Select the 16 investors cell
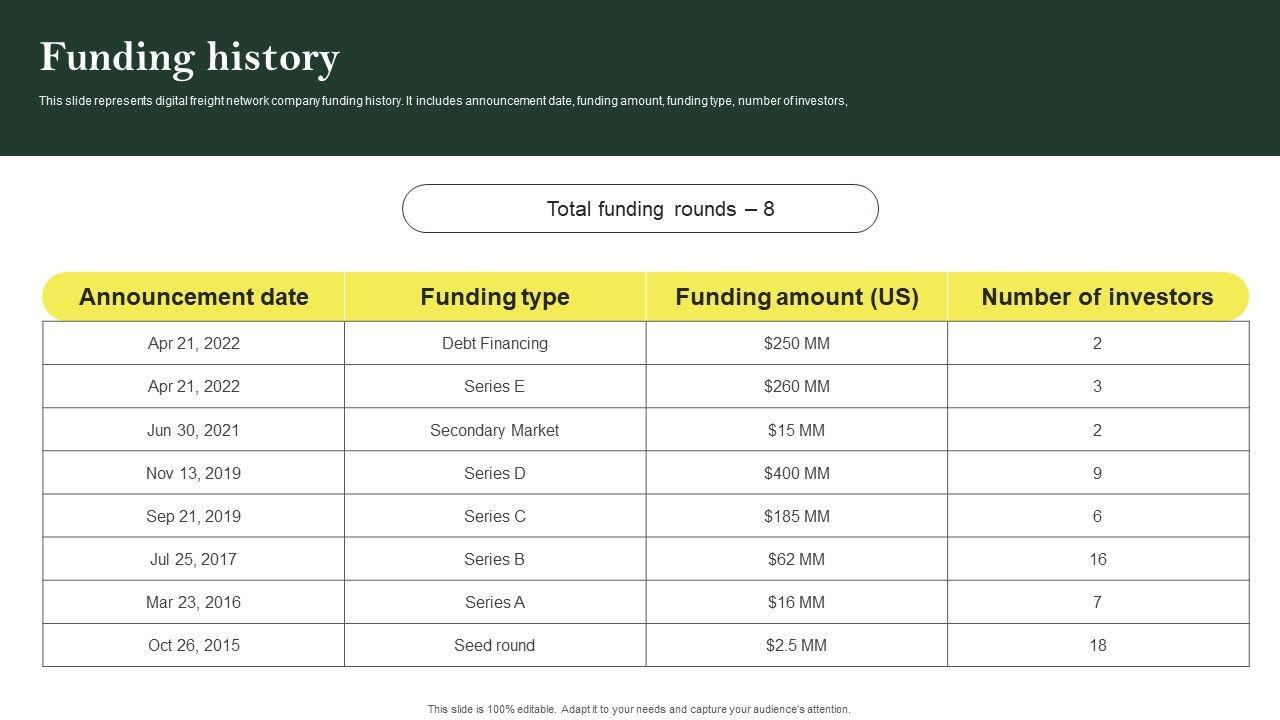 point(1097,559)
